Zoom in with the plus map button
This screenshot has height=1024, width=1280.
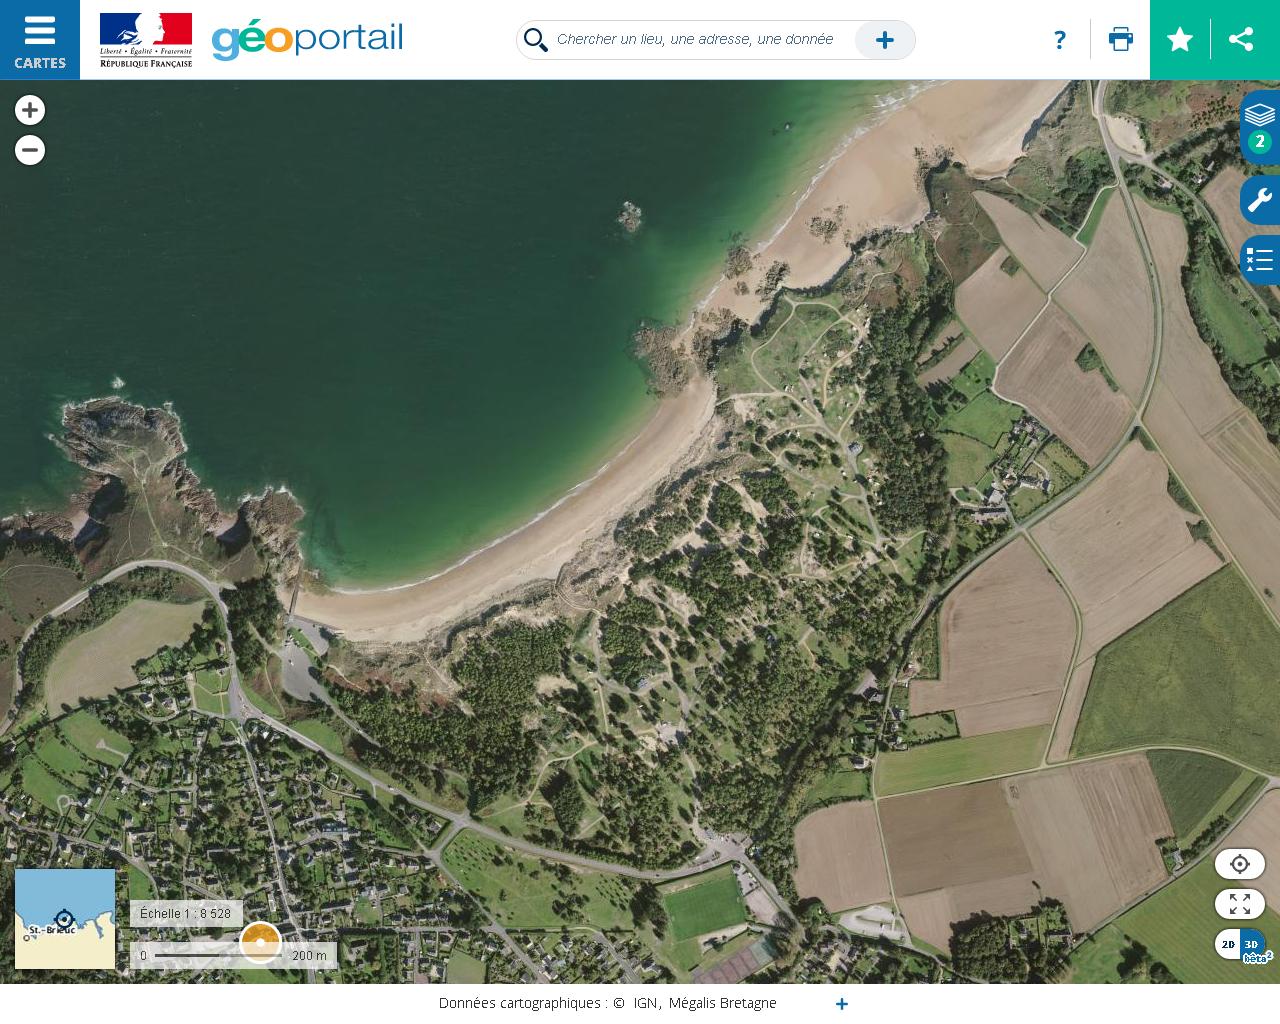coord(30,110)
